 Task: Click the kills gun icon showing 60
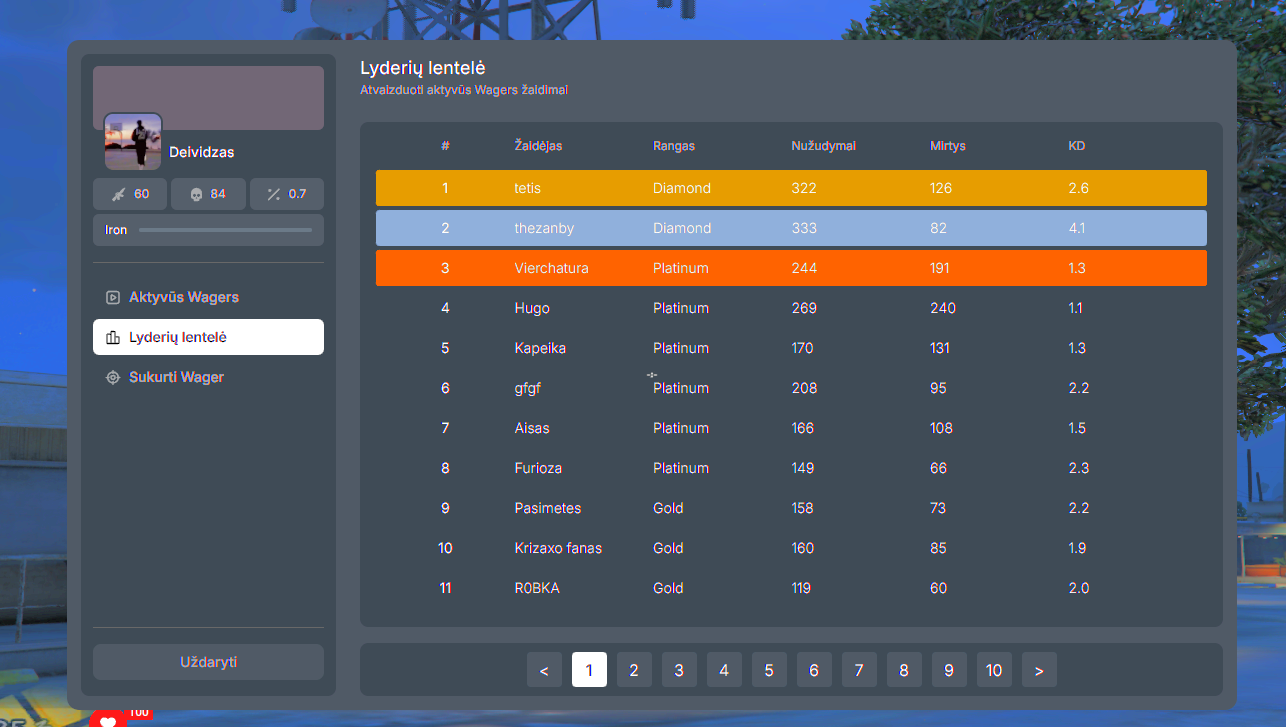coord(117,194)
